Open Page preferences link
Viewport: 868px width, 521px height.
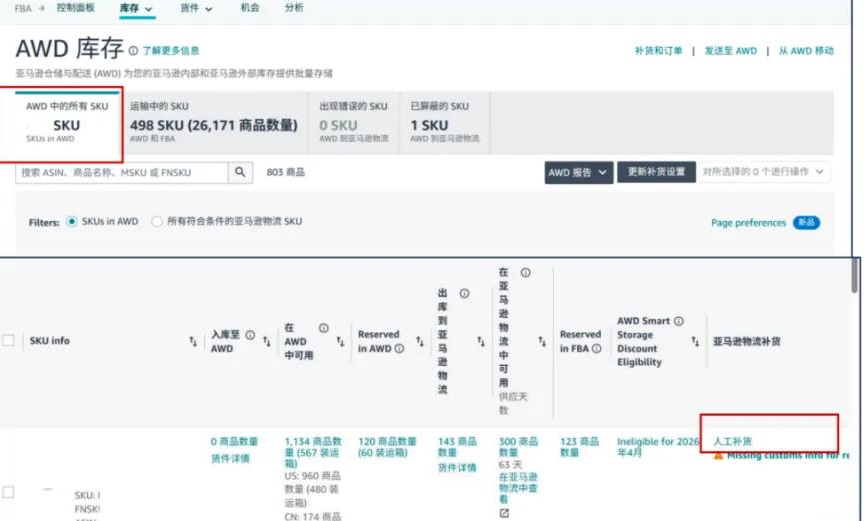tap(748, 223)
